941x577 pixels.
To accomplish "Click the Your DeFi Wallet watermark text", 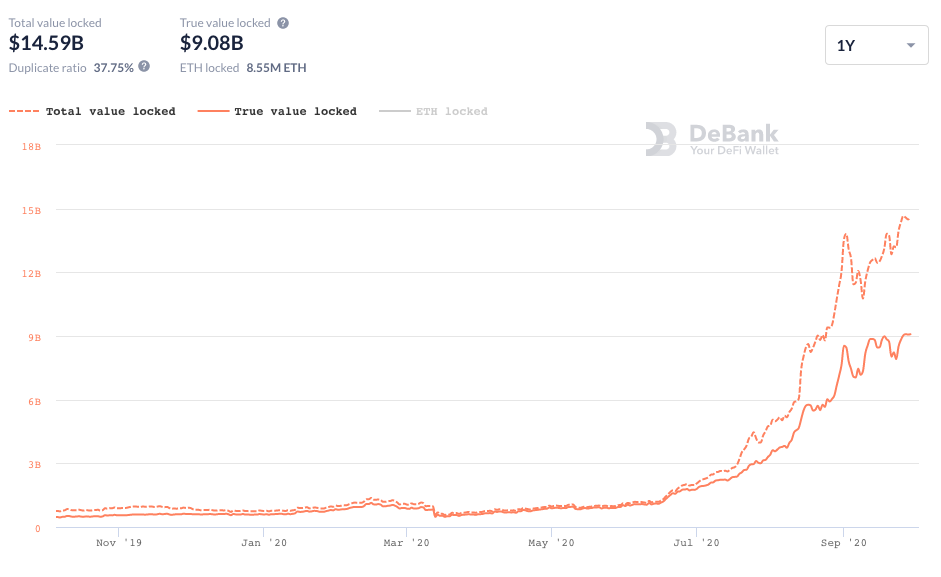I will 734,150.
